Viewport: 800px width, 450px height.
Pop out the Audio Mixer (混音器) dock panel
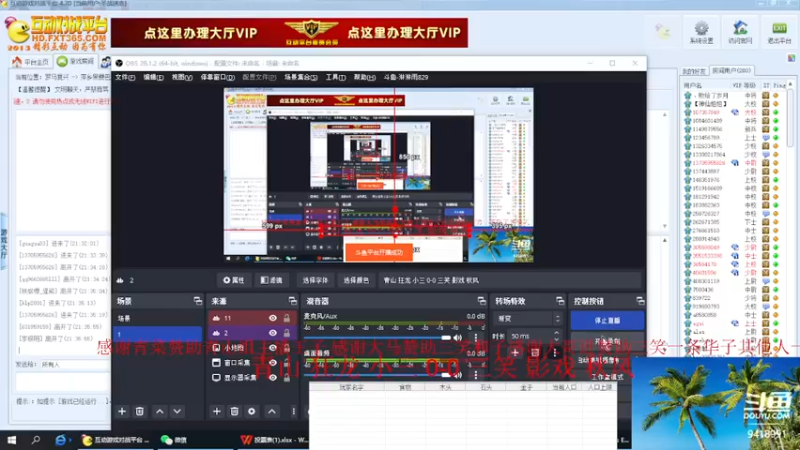[481, 301]
